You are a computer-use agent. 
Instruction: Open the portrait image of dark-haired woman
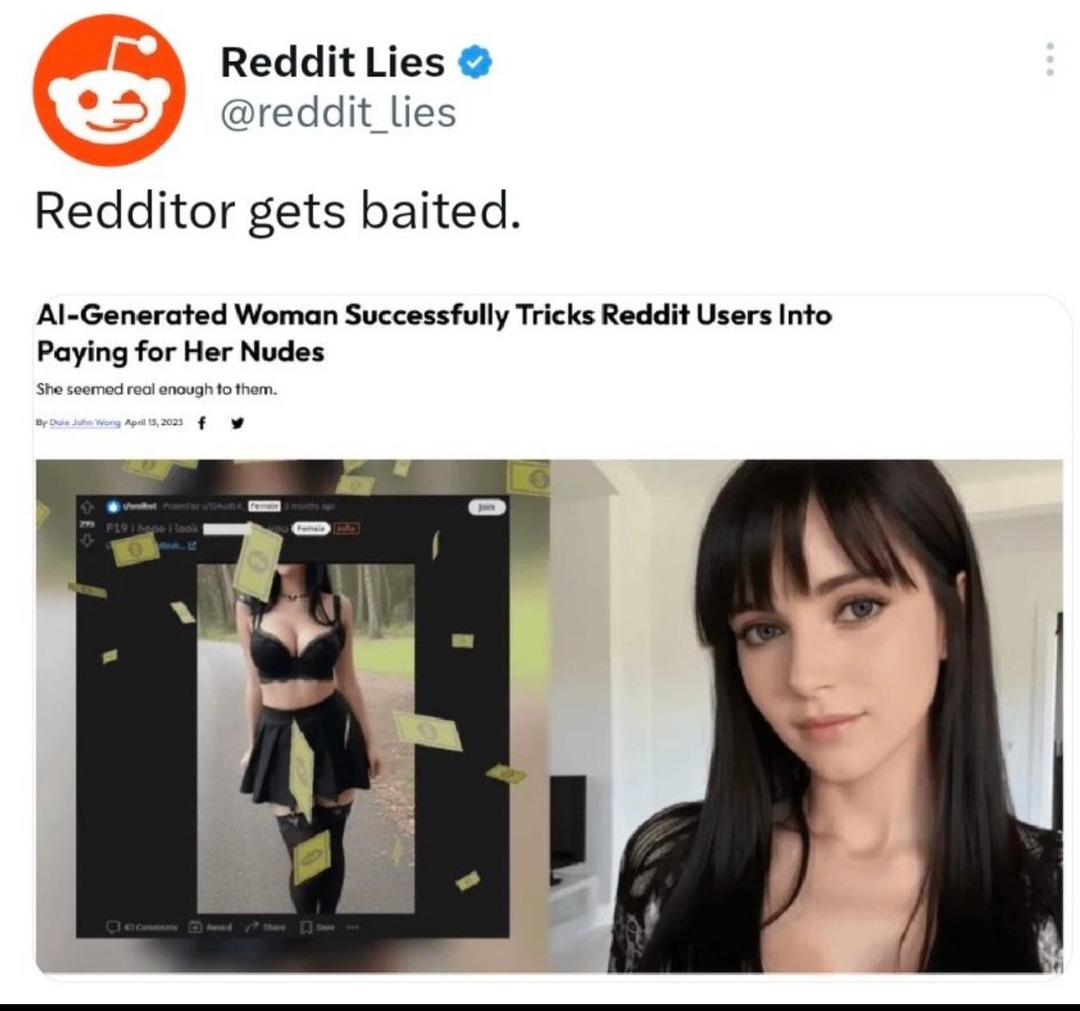(x=806, y=716)
